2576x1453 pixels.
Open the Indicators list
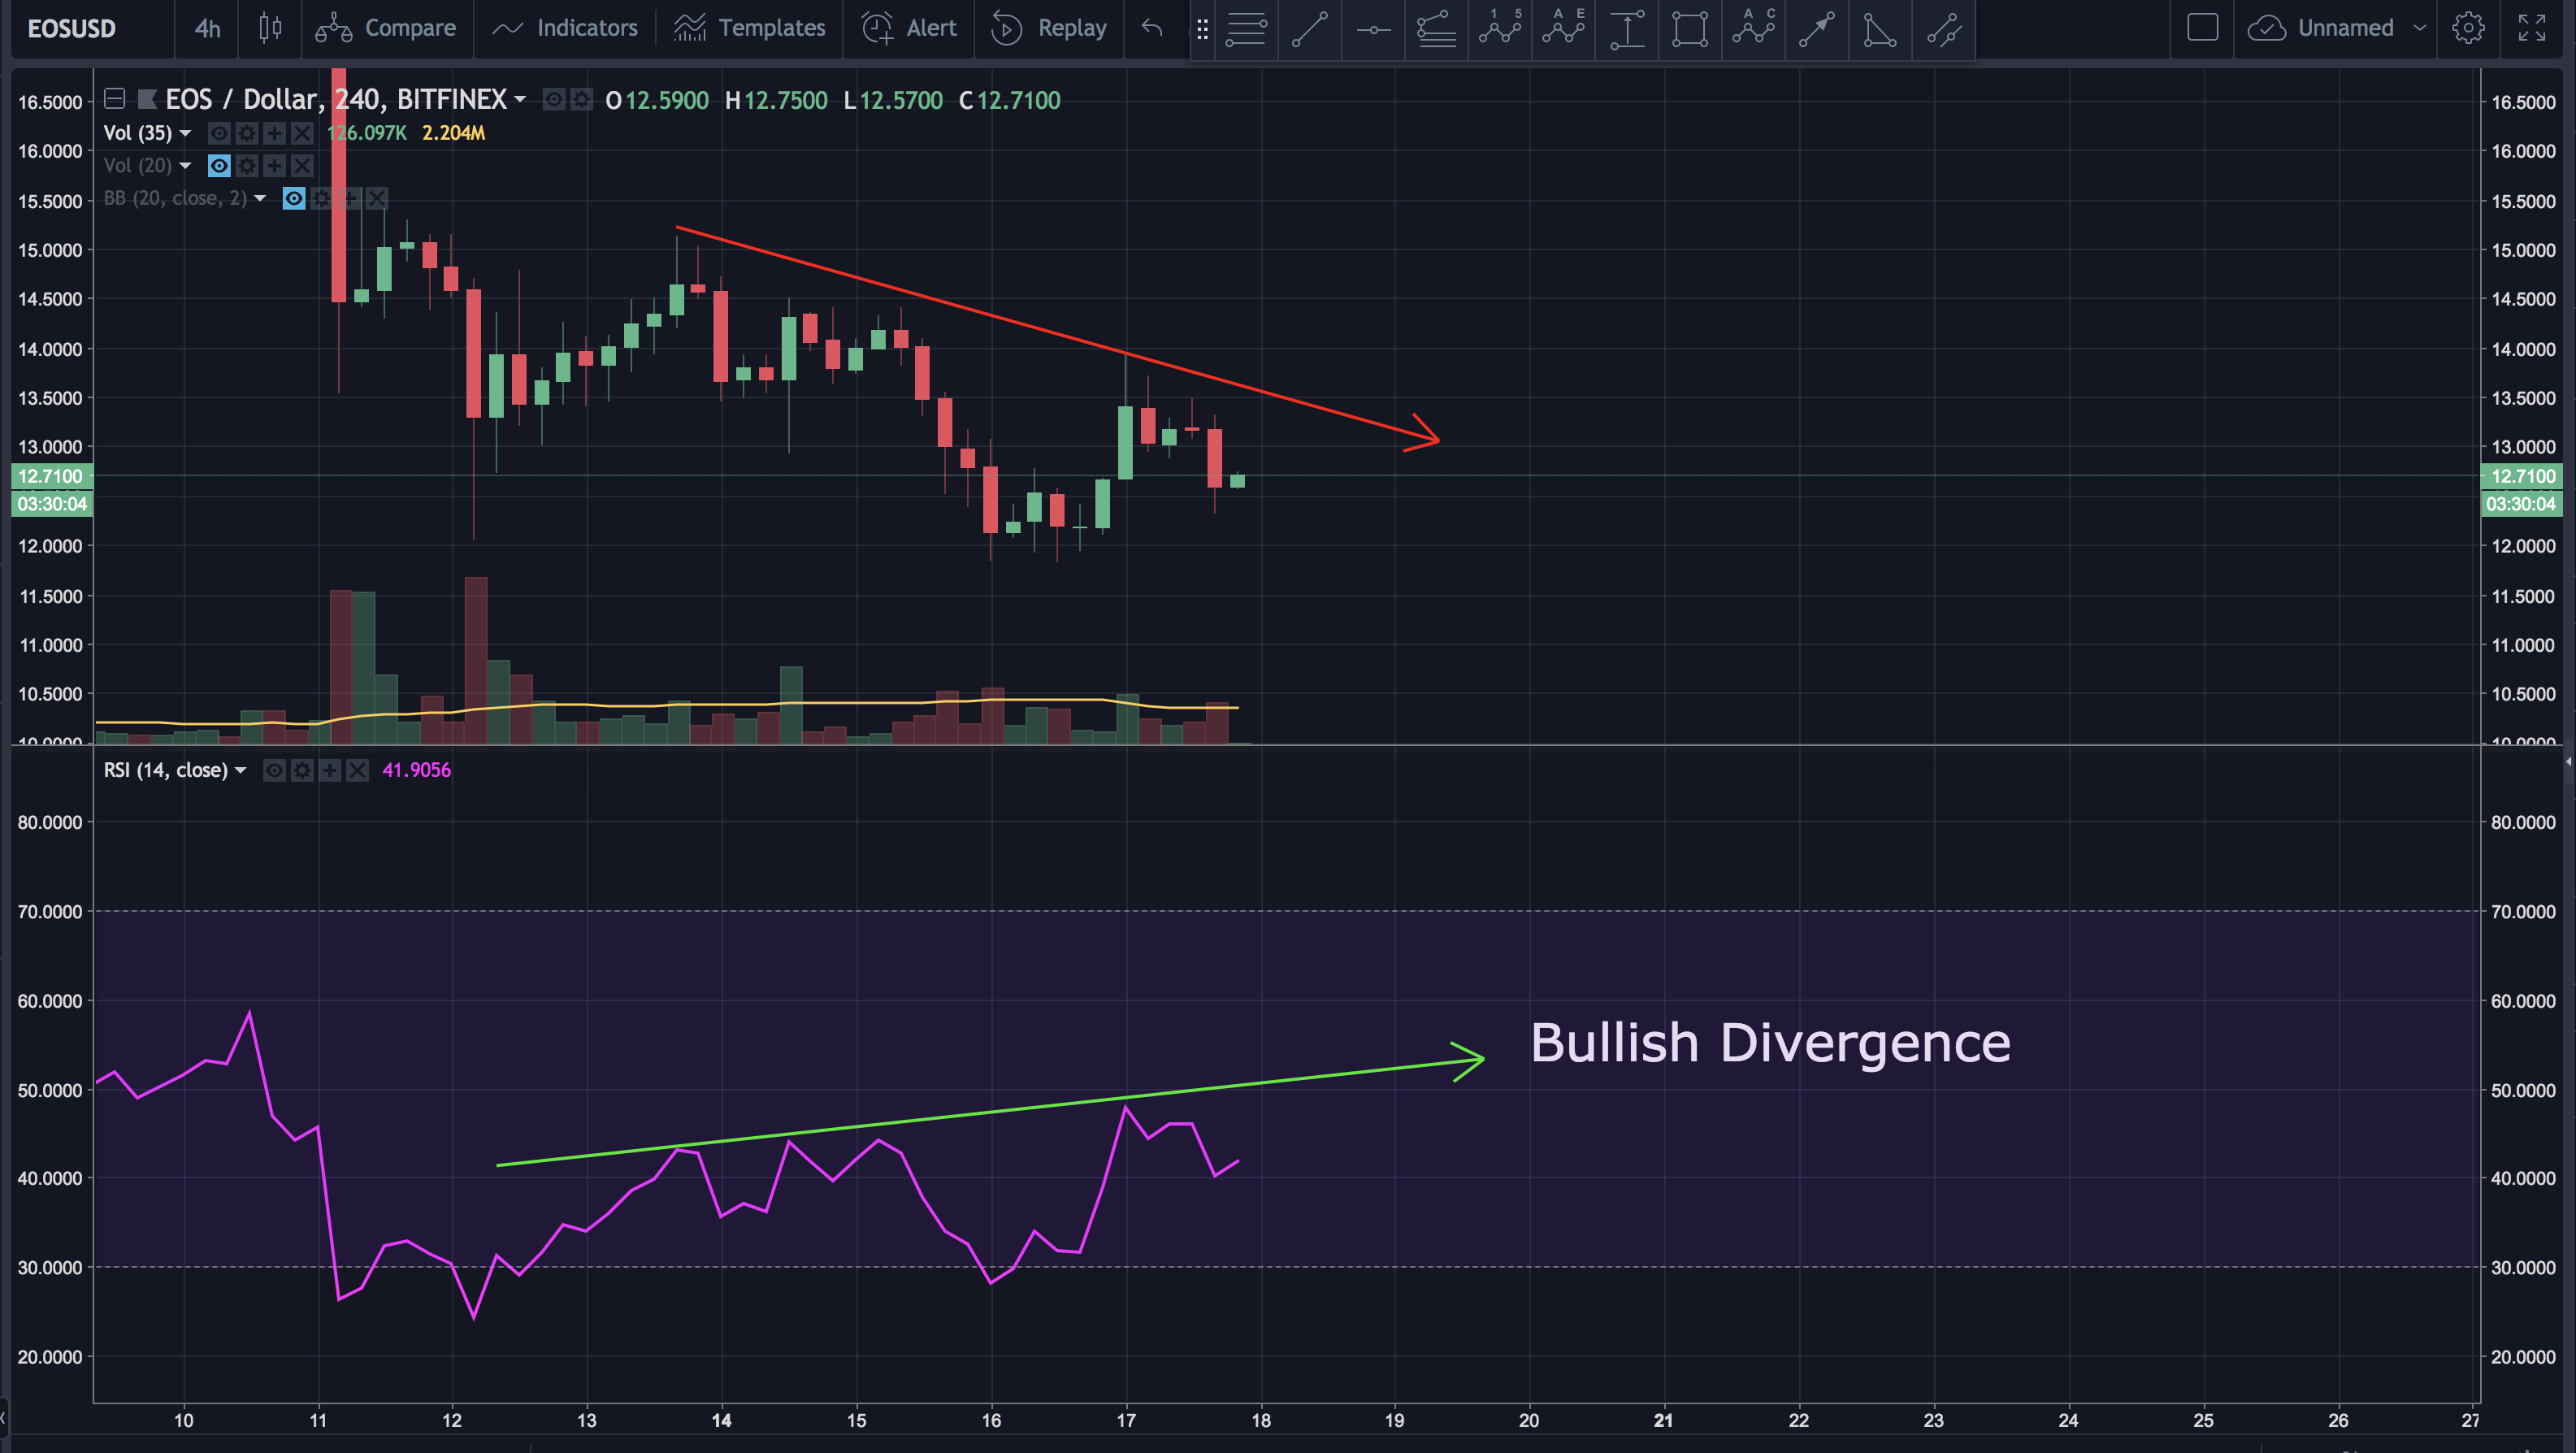[565, 28]
